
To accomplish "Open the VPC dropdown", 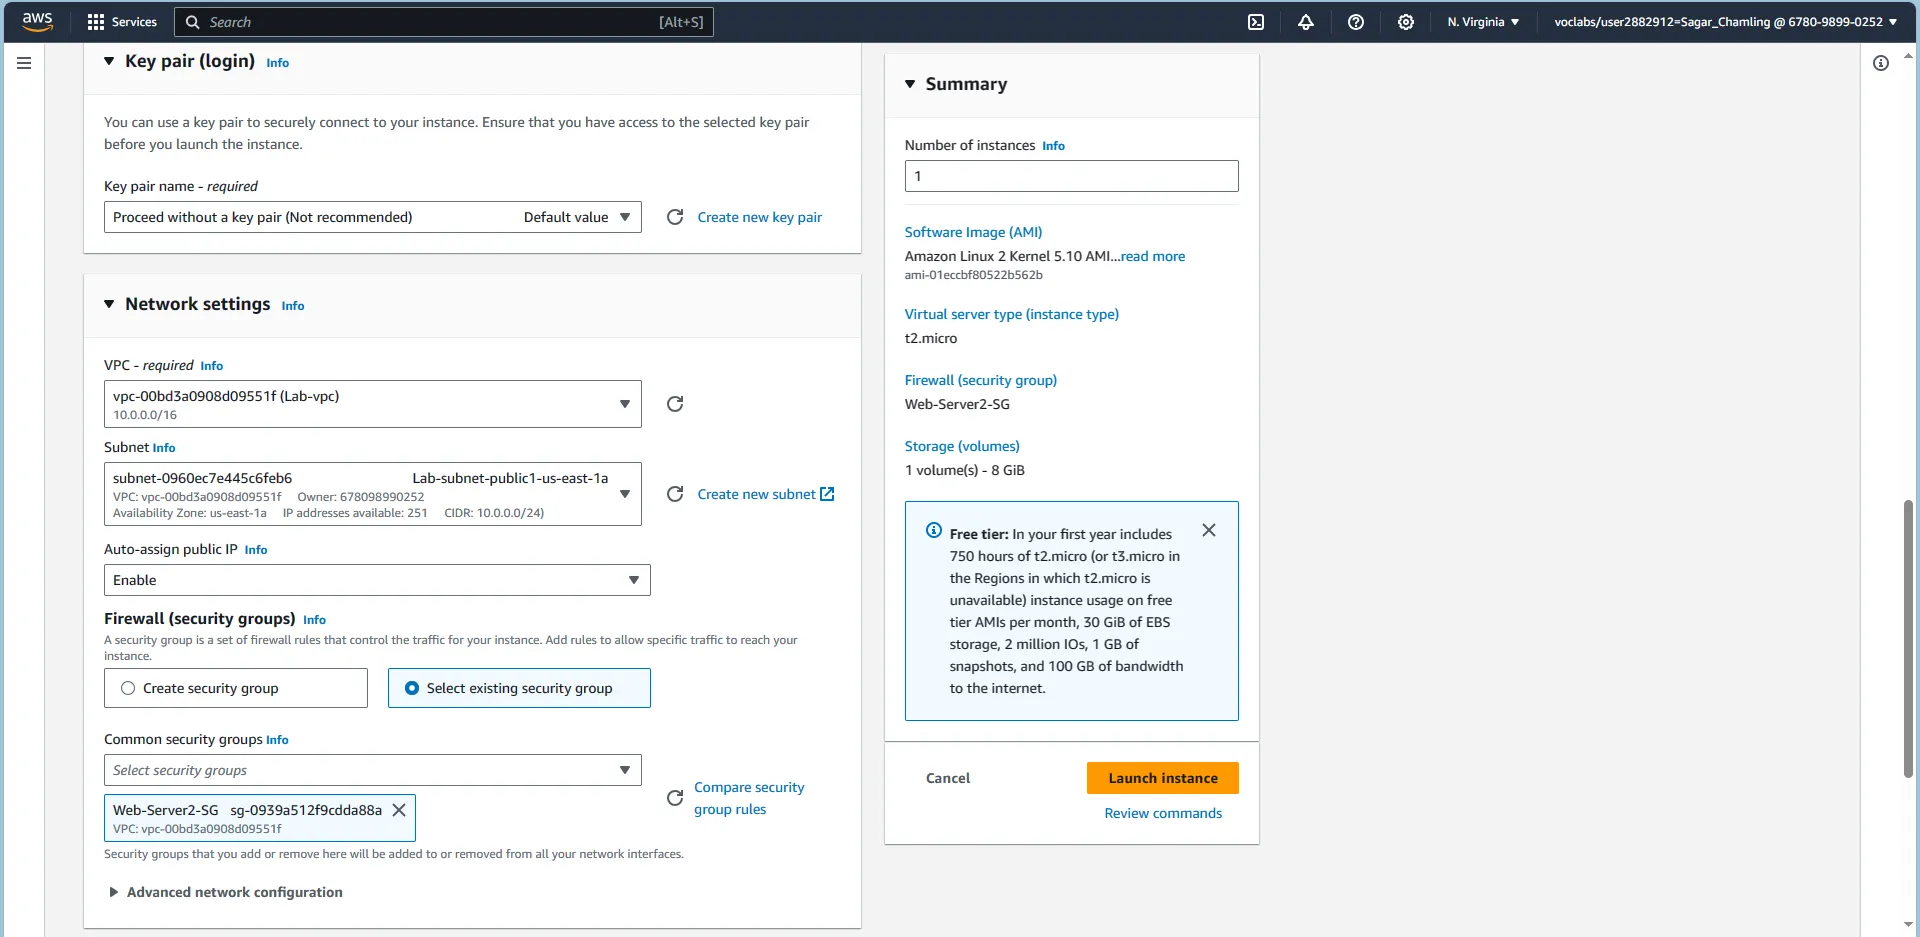I will click(x=373, y=404).
